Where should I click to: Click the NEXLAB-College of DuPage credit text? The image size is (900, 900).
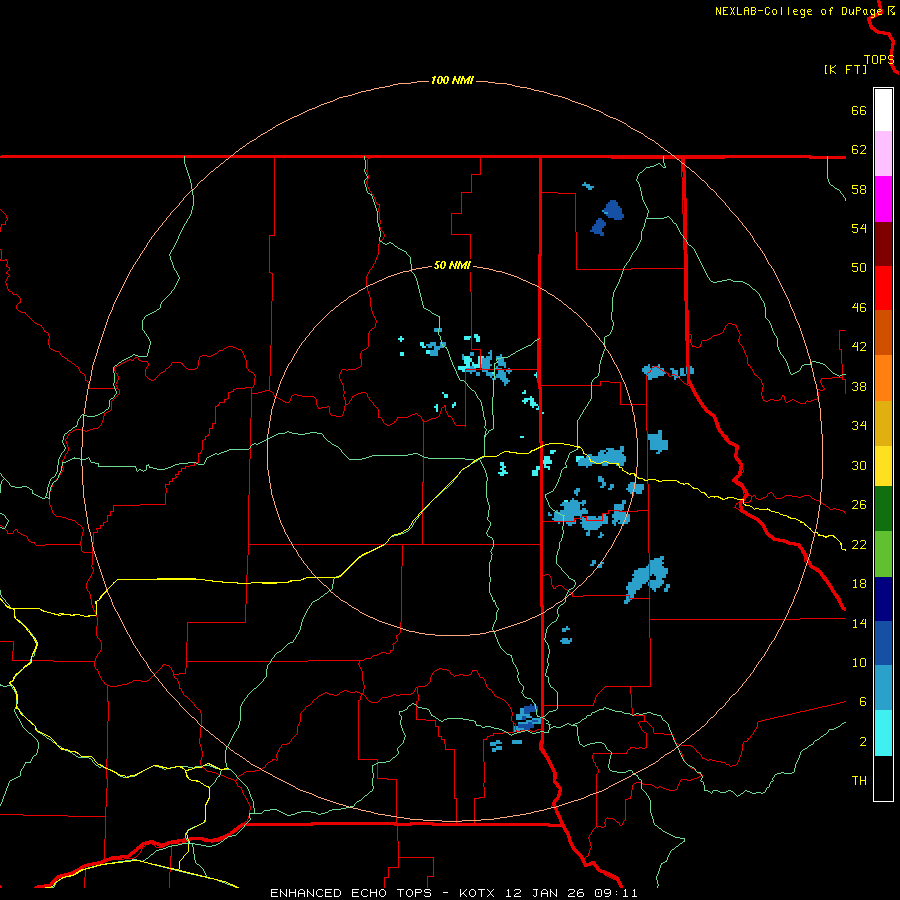click(799, 11)
